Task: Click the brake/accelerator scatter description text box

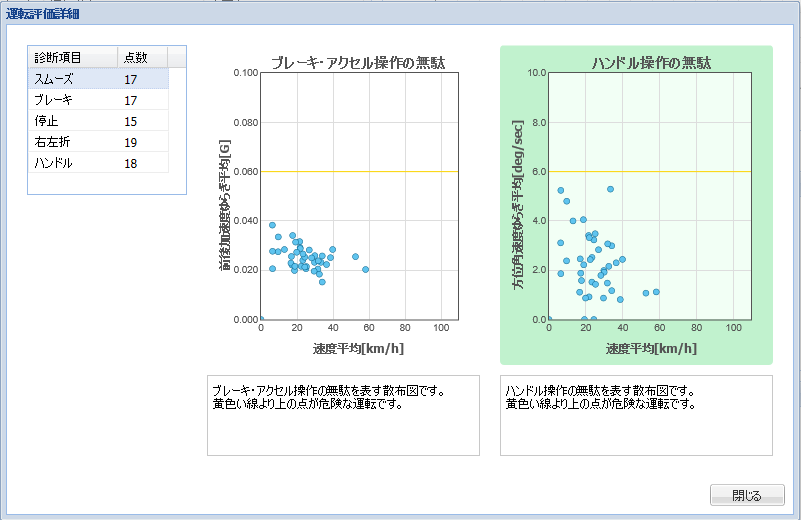Action: pos(343,415)
